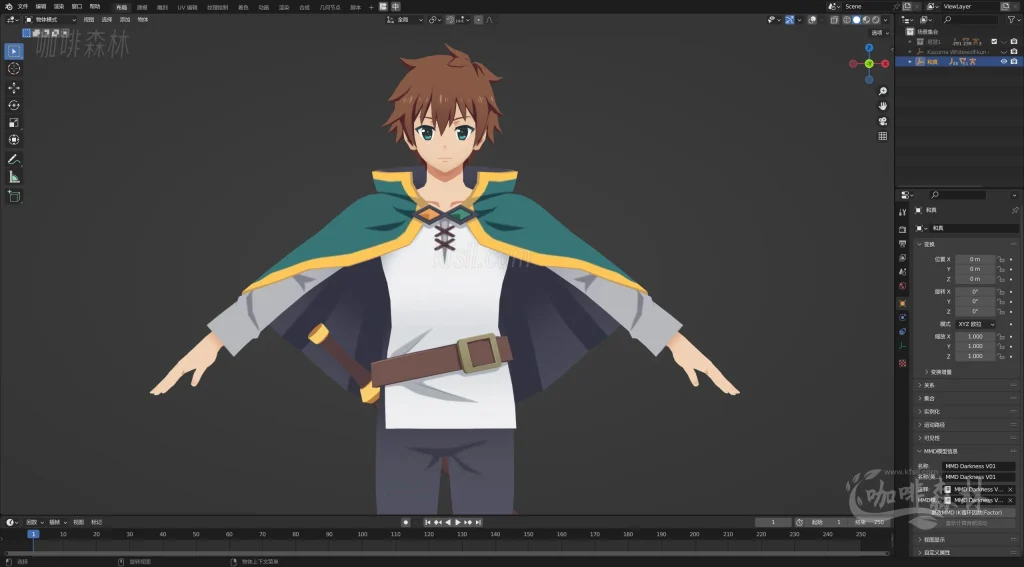Click the green Y axis on gizmo

[869, 64]
